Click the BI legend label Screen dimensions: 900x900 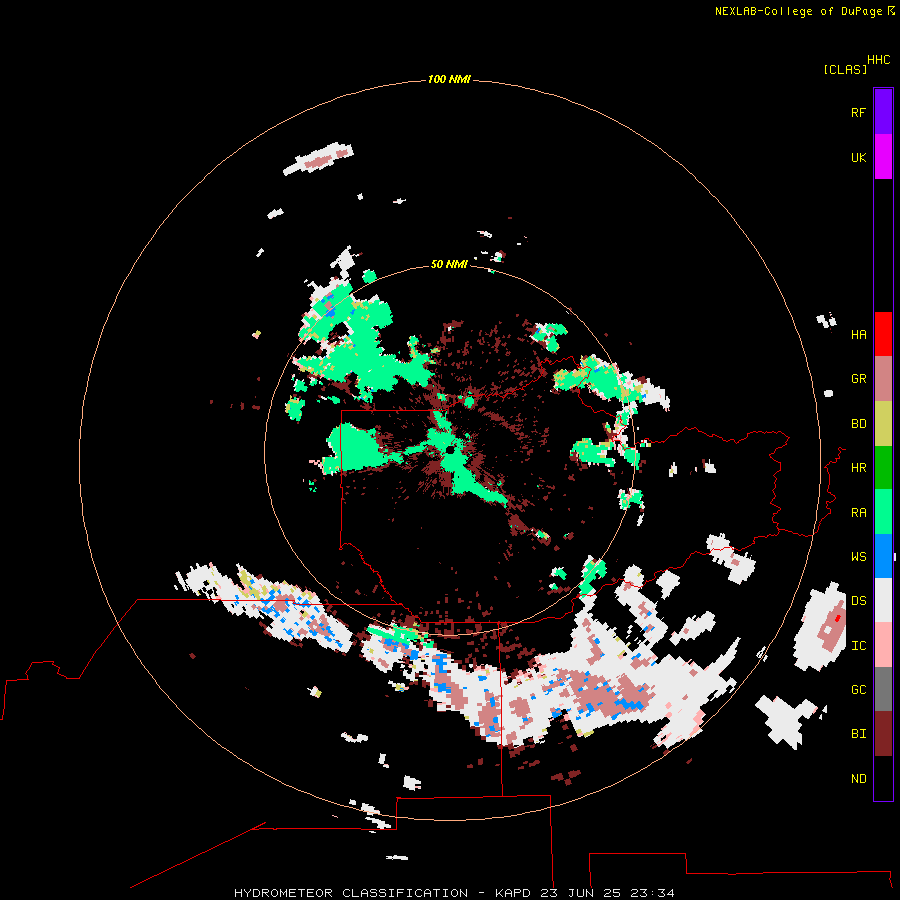858,734
